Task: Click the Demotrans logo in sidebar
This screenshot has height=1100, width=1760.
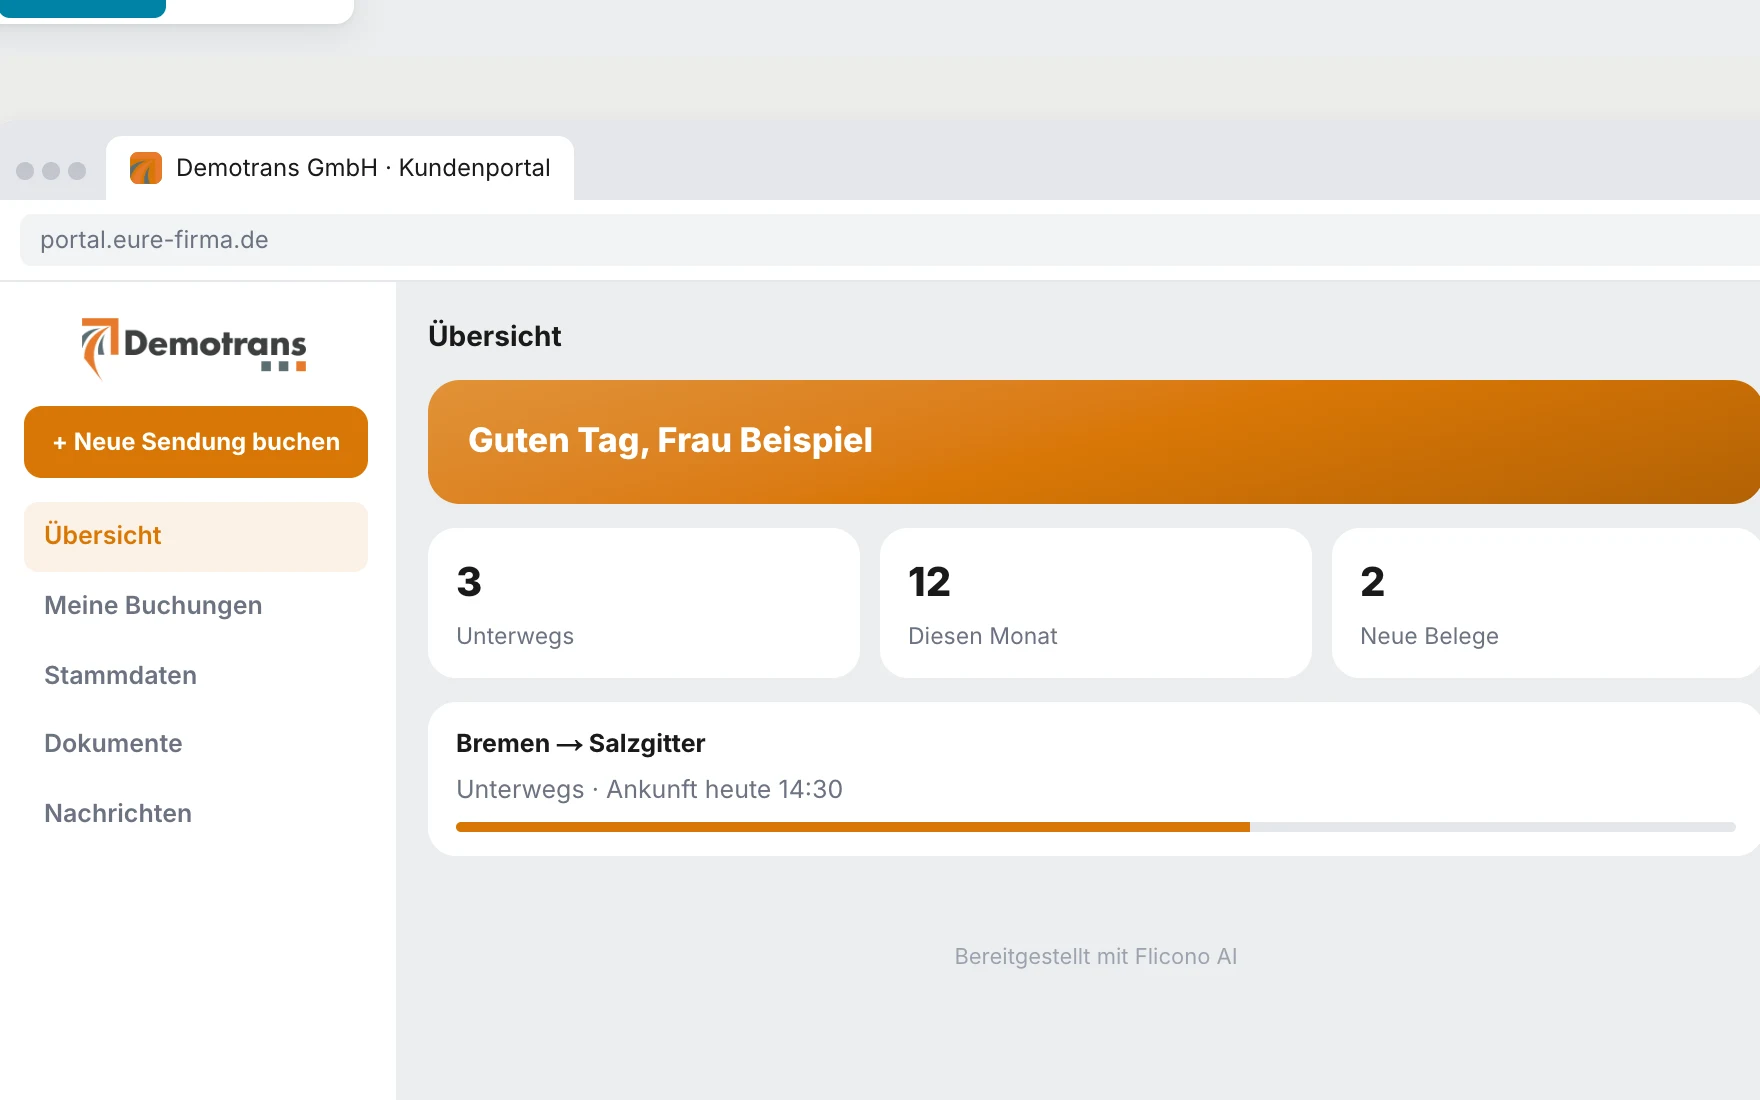Action: click(x=194, y=348)
